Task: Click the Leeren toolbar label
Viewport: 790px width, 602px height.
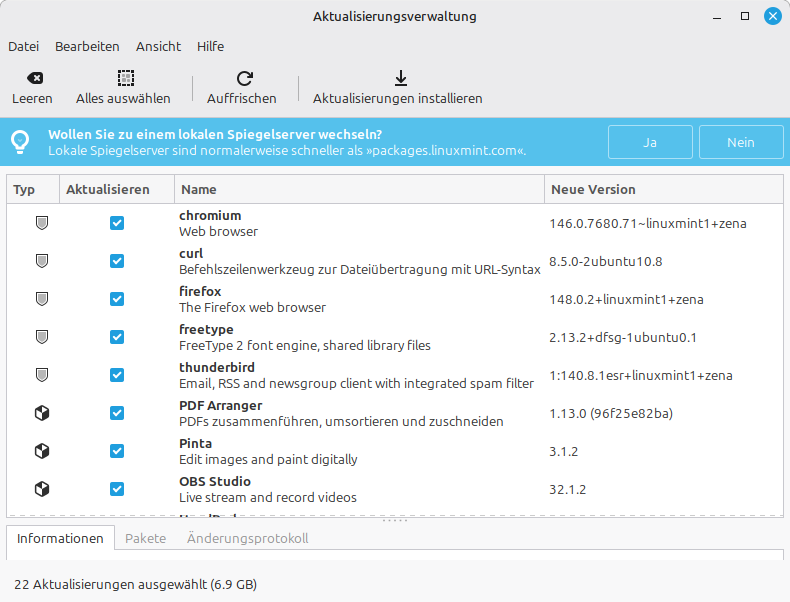Action: pyautogui.click(x=32, y=98)
